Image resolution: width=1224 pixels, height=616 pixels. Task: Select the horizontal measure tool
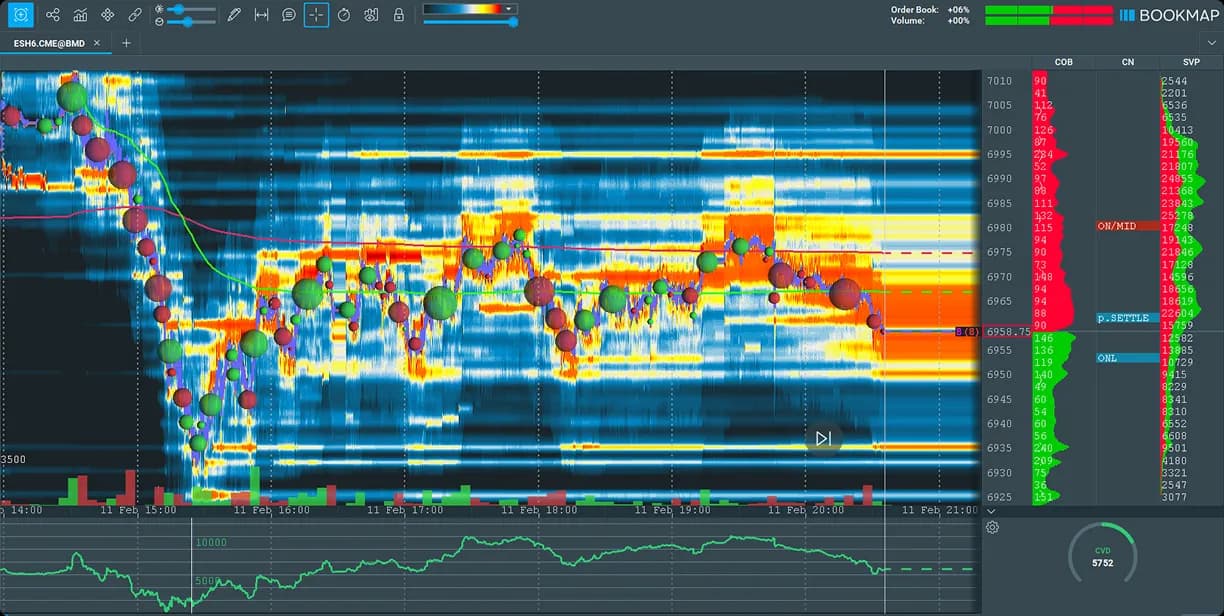(261, 15)
